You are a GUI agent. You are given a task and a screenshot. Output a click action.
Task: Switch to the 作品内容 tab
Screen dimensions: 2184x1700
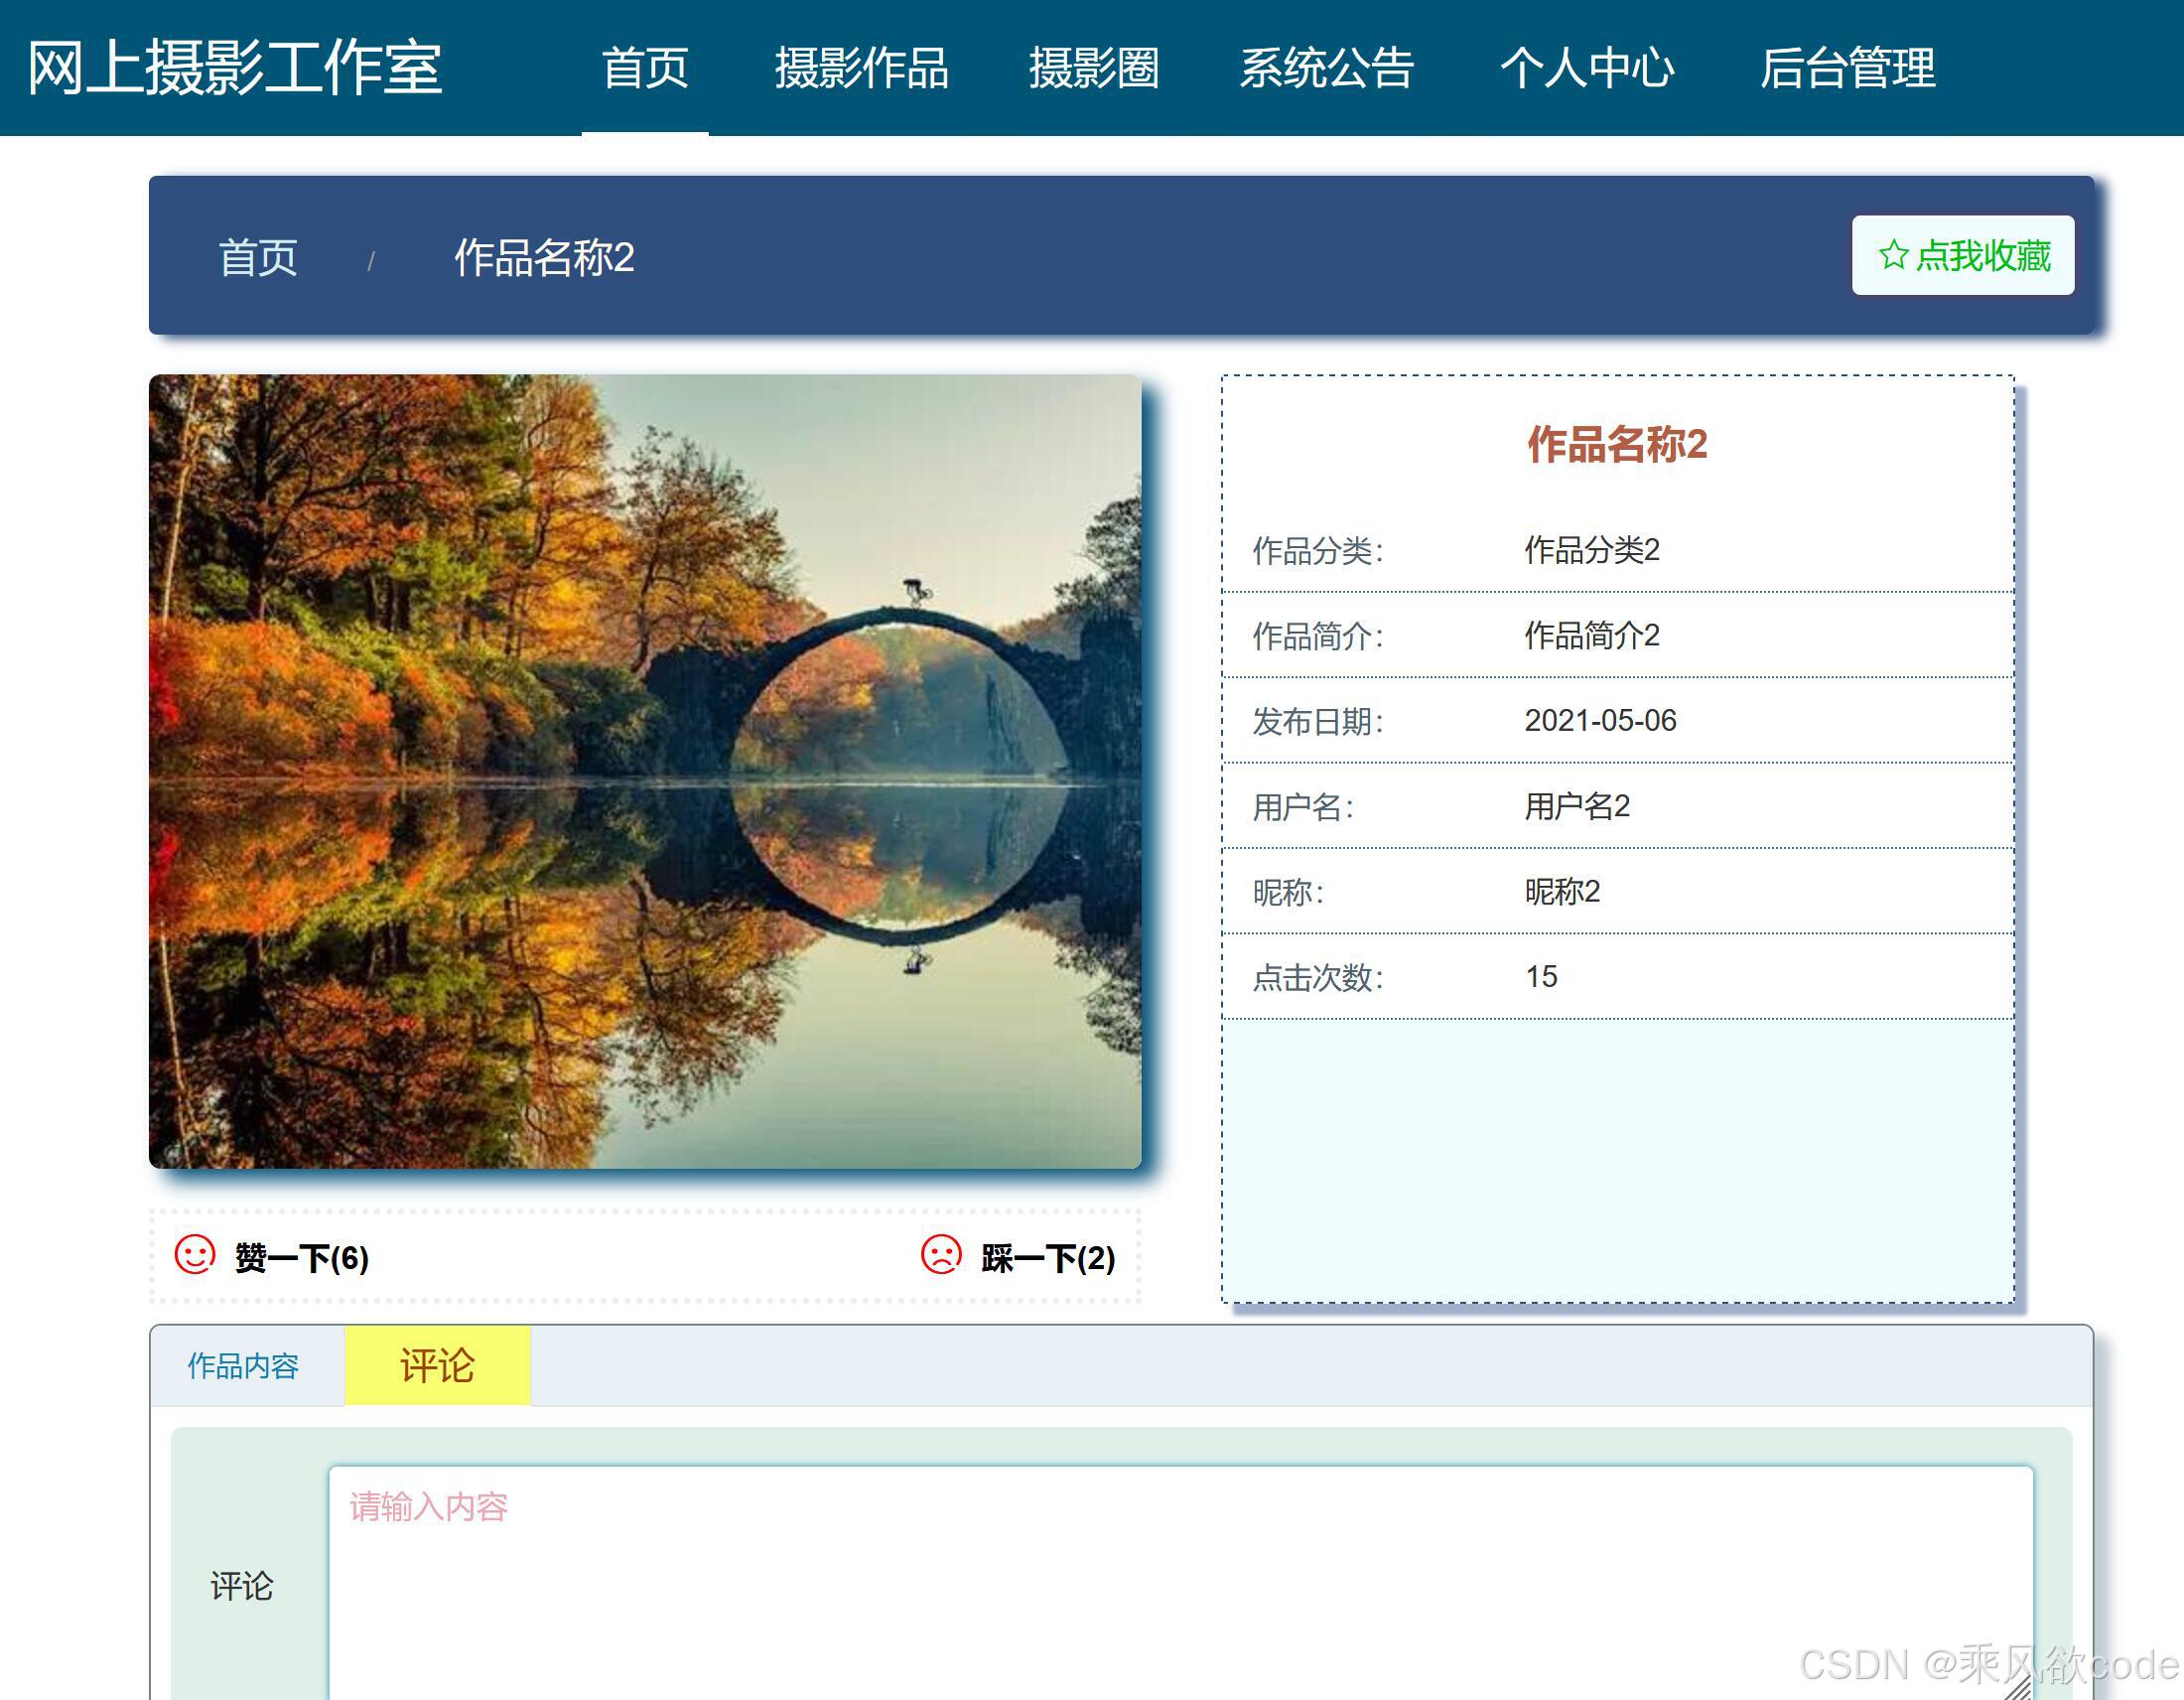(245, 1365)
